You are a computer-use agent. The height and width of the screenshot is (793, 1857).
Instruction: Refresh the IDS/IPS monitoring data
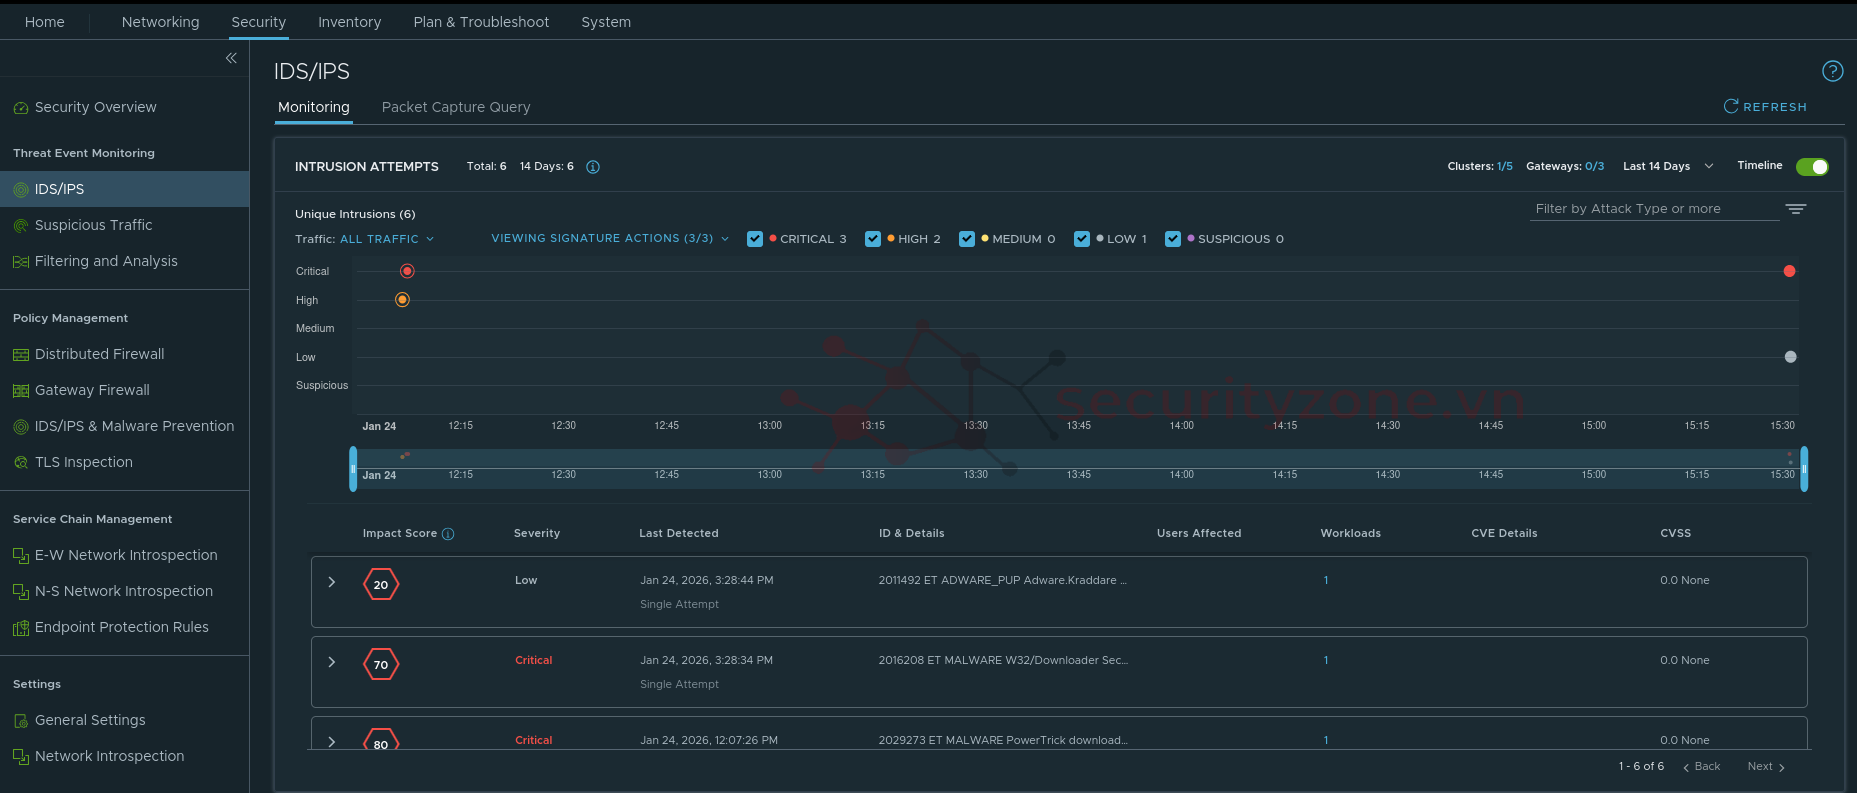point(1765,107)
